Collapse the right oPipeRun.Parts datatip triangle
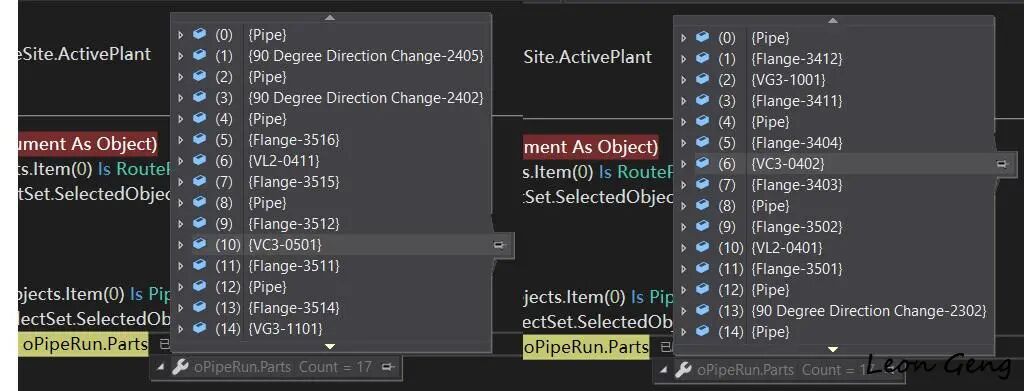This screenshot has height=391, width=1024. pyautogui.click(x=664, y=370)
